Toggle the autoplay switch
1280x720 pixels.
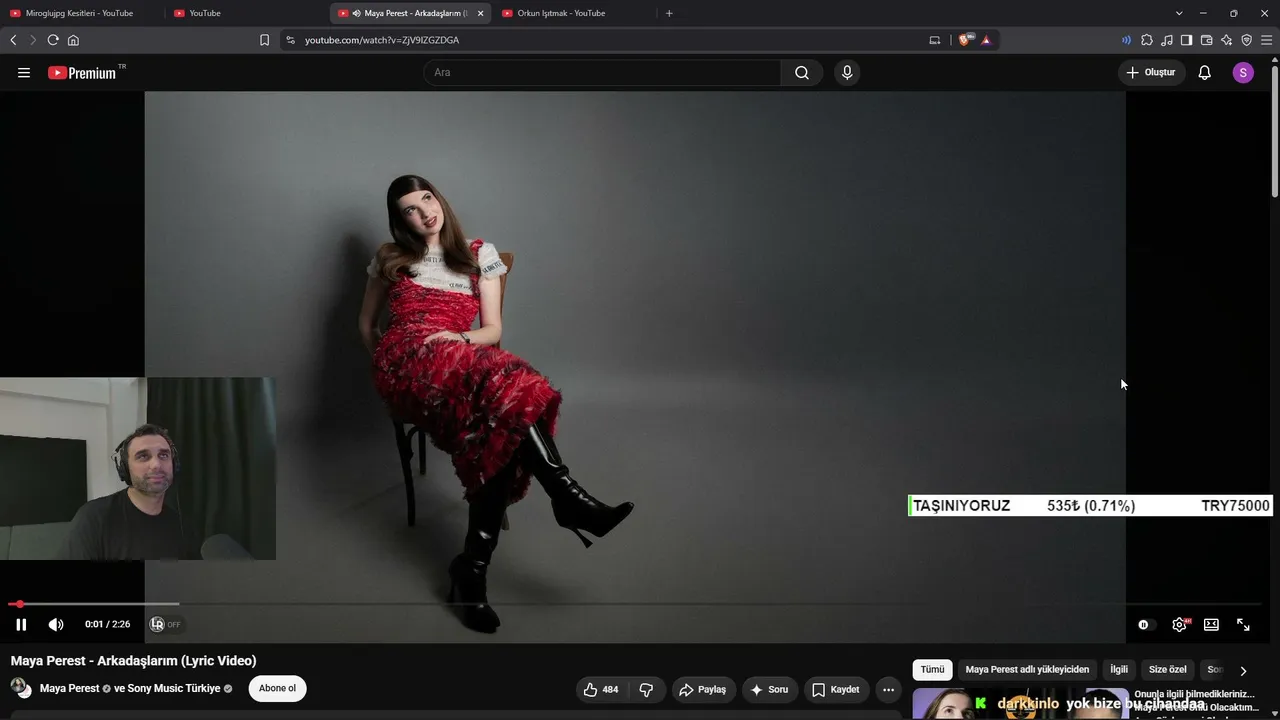(x=1146, y=625)
